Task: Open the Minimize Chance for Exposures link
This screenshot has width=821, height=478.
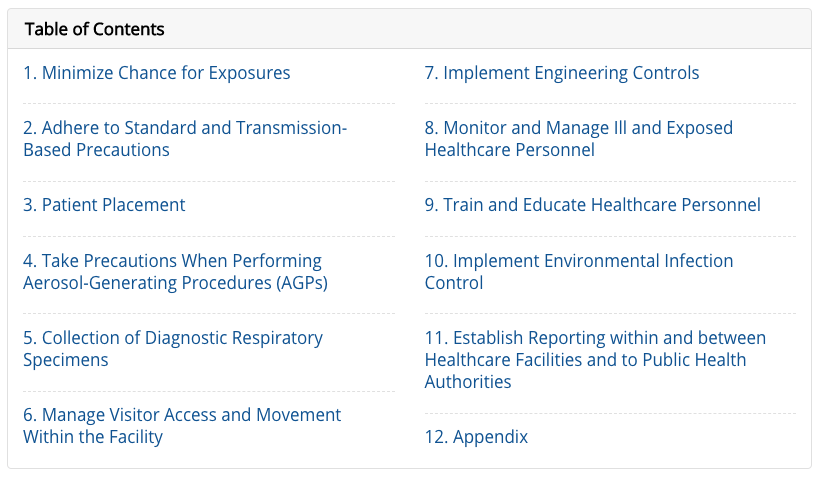Action: 157,73
